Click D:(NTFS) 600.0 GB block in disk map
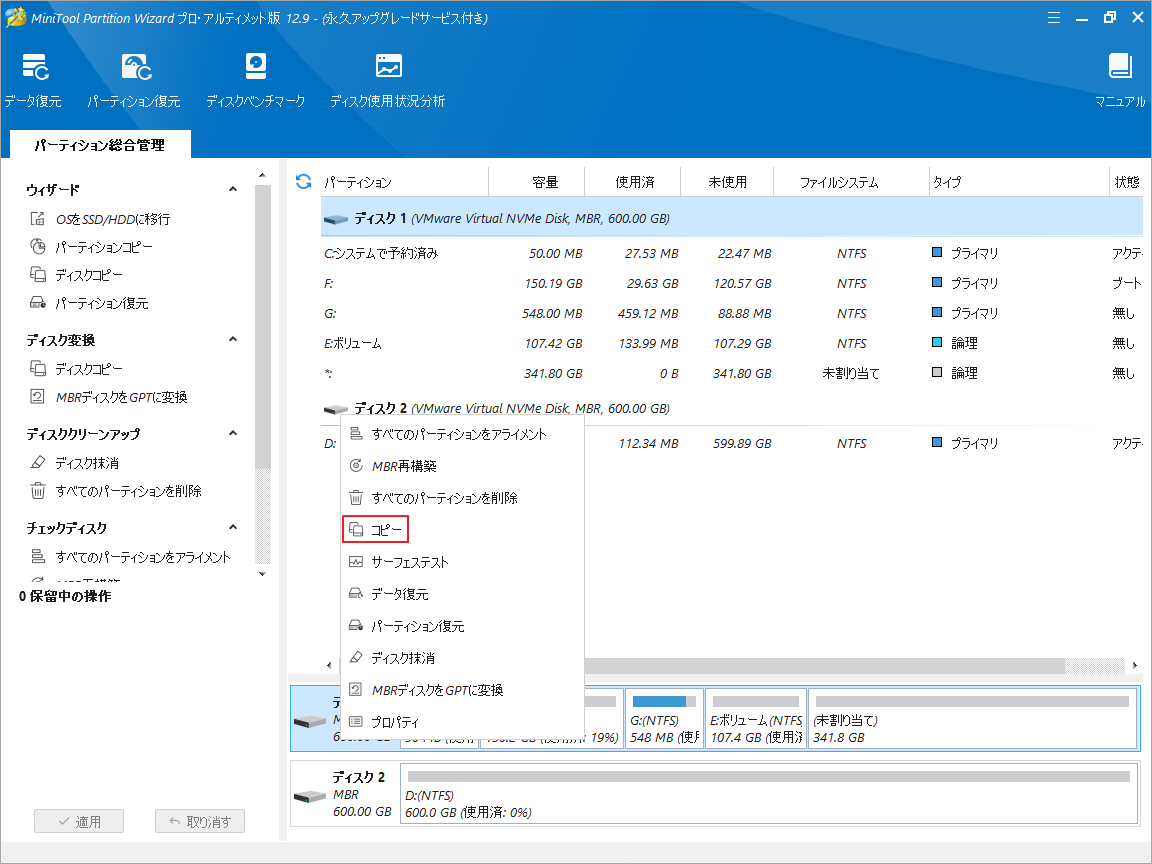Viewport: 1152px width, 864px height. tap(768, 794)
